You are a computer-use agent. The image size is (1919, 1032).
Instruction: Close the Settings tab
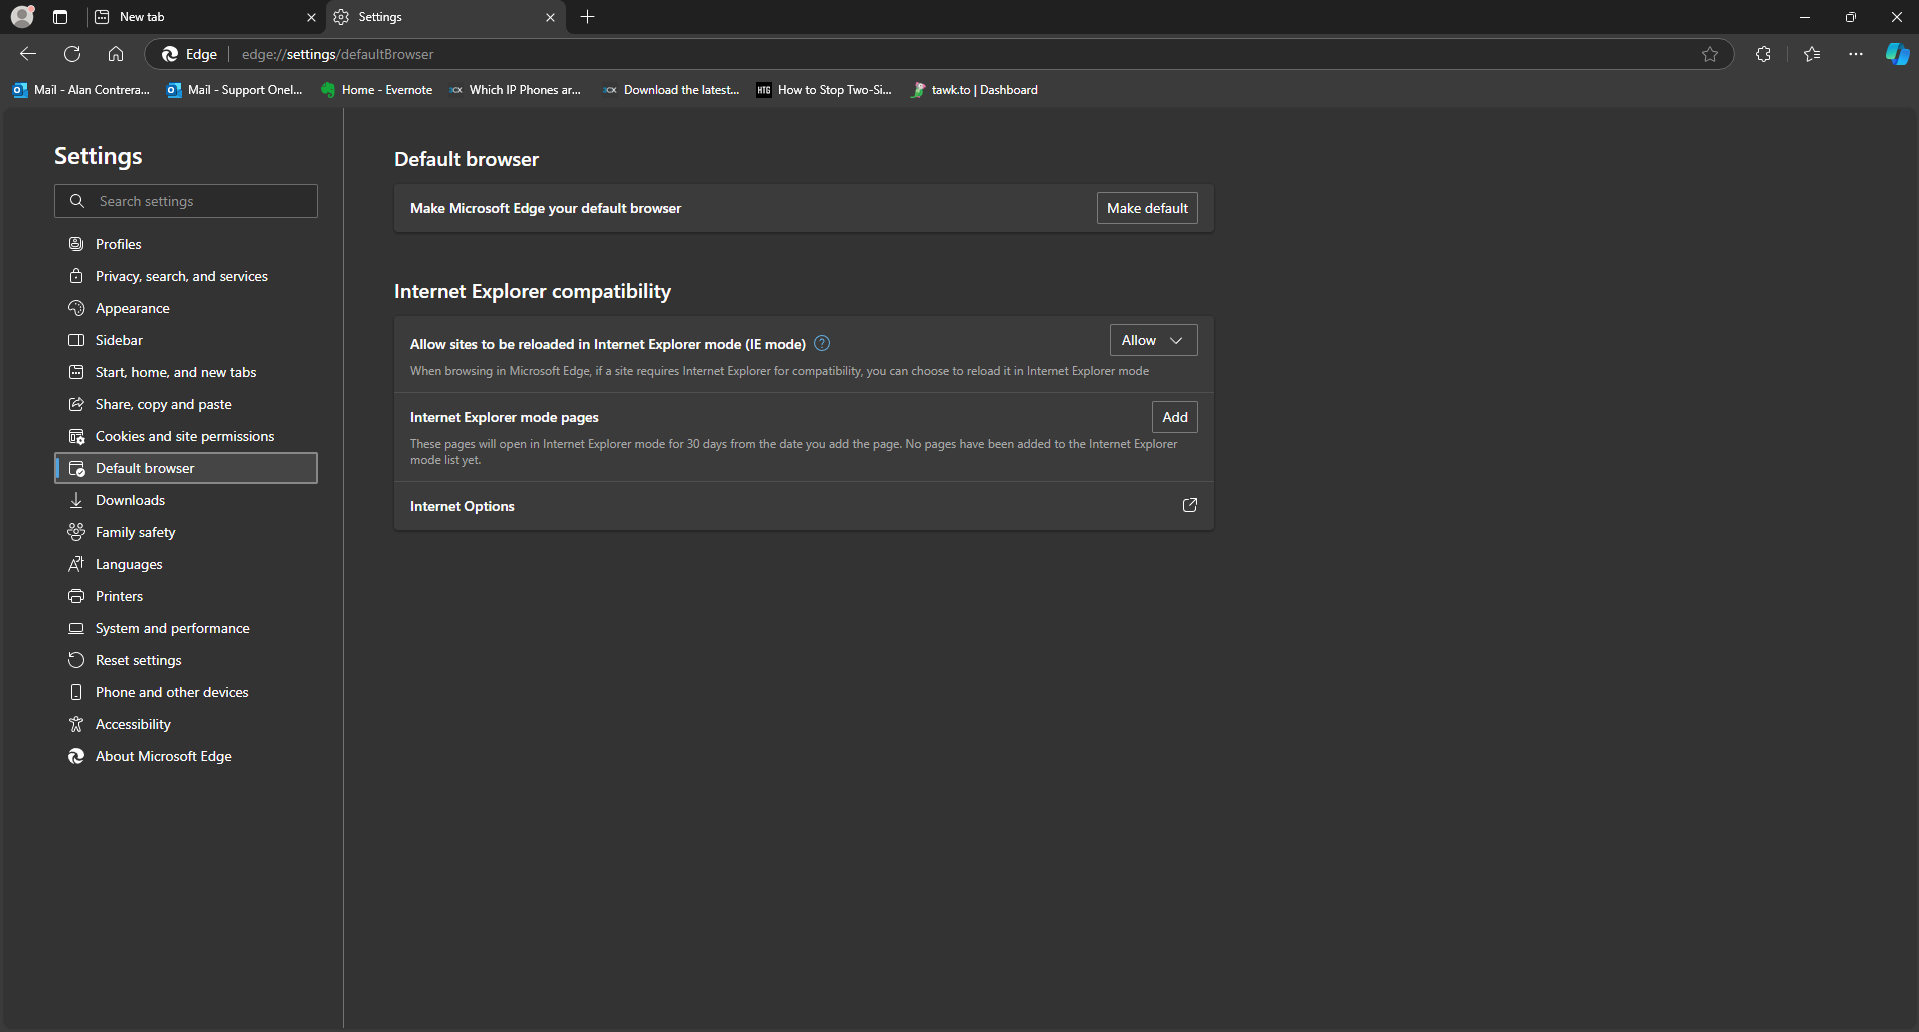point(550,17)
